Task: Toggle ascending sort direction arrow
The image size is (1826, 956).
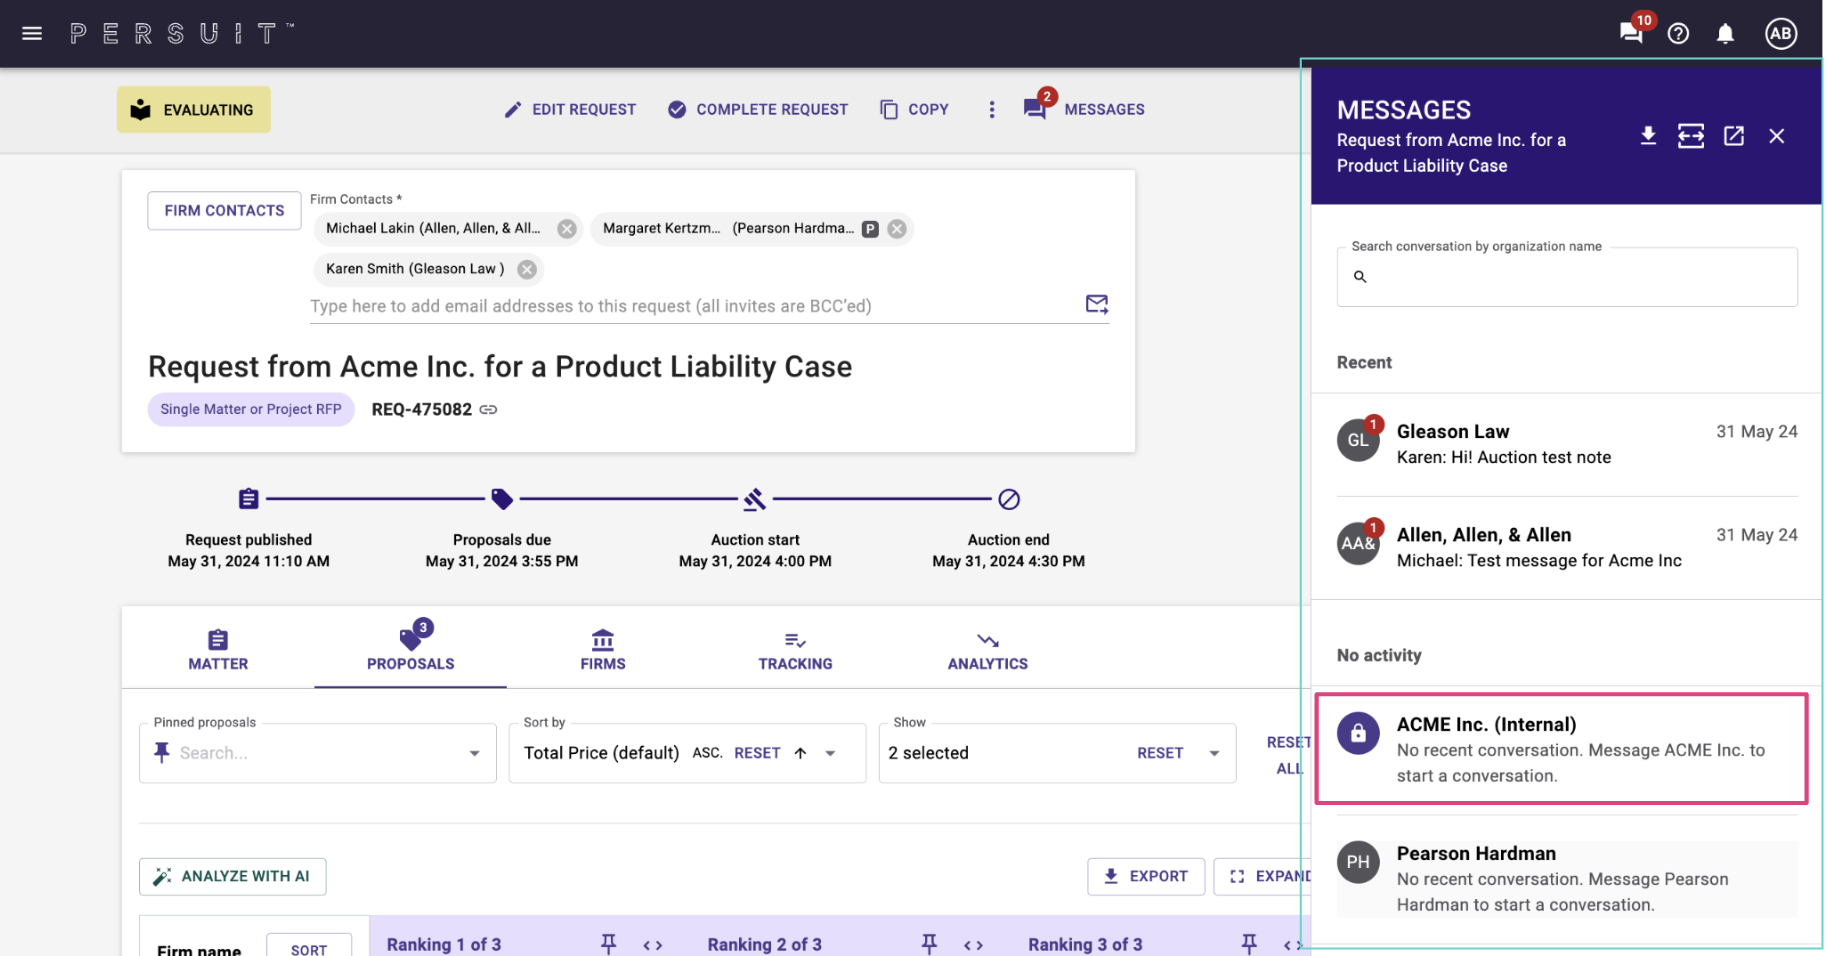Action: pos(800,753)
